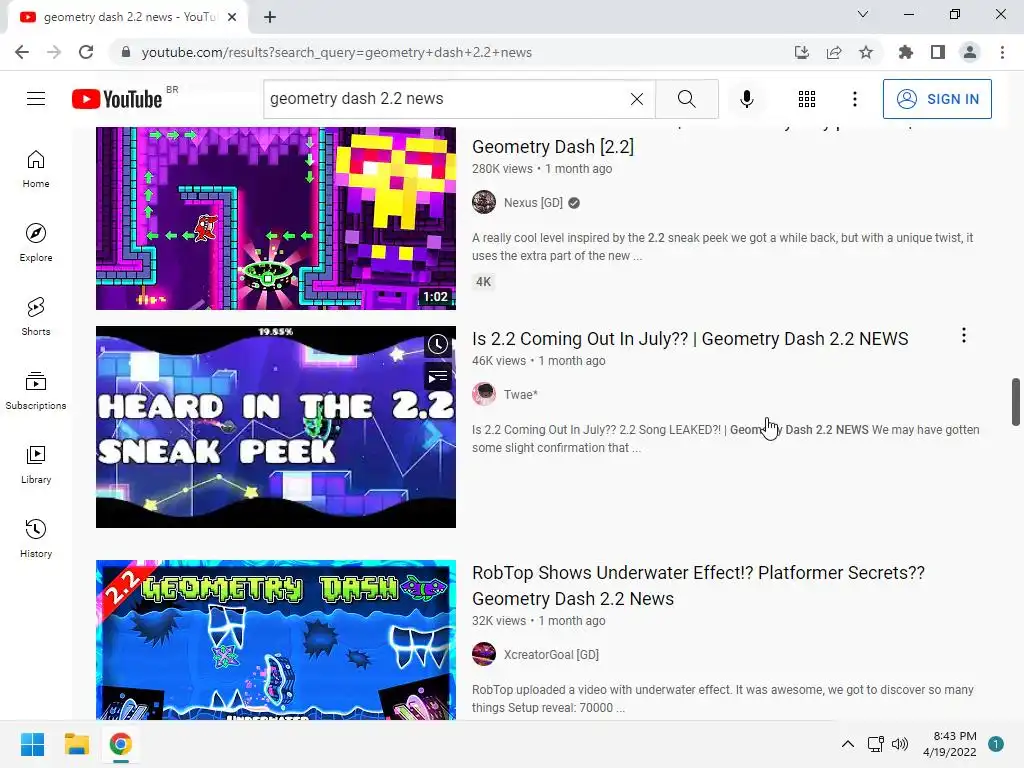This screenshot has width=1024, height=768.
Task: Click the Chrome taskbar icon
Action: pos(121,744)
